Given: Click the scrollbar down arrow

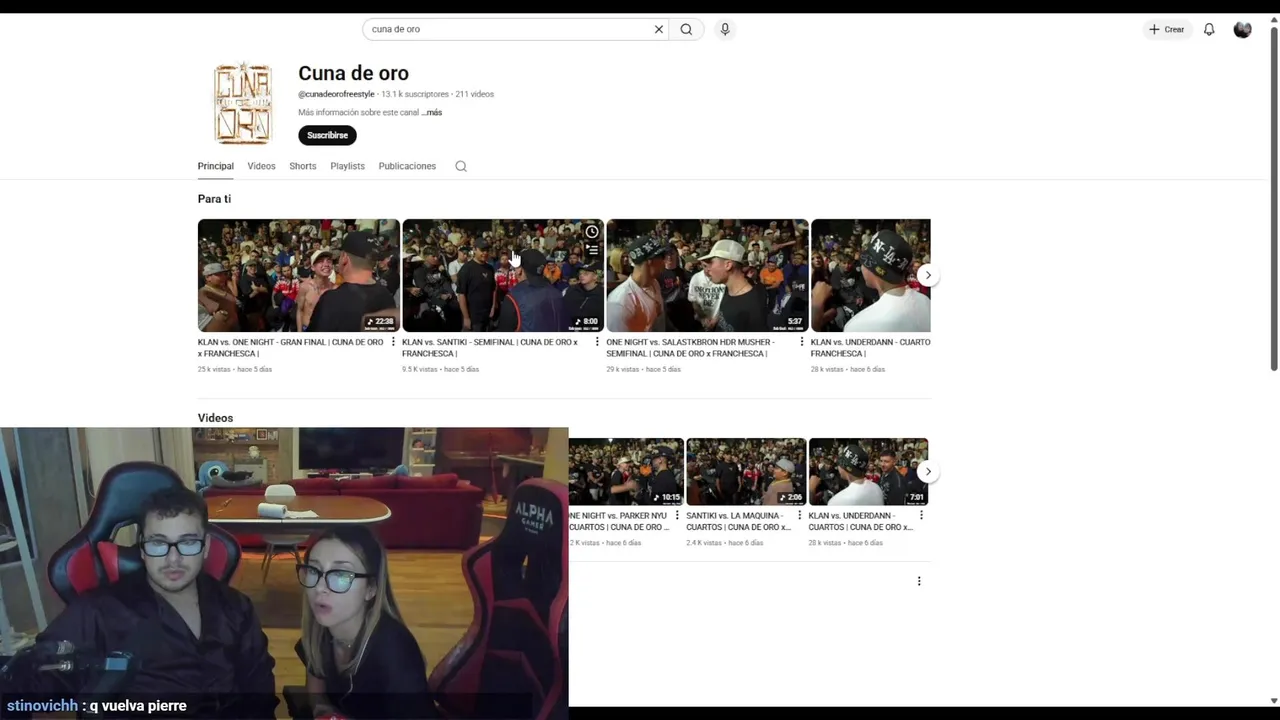Looking at the screenshot, I should pos(1274,701).
